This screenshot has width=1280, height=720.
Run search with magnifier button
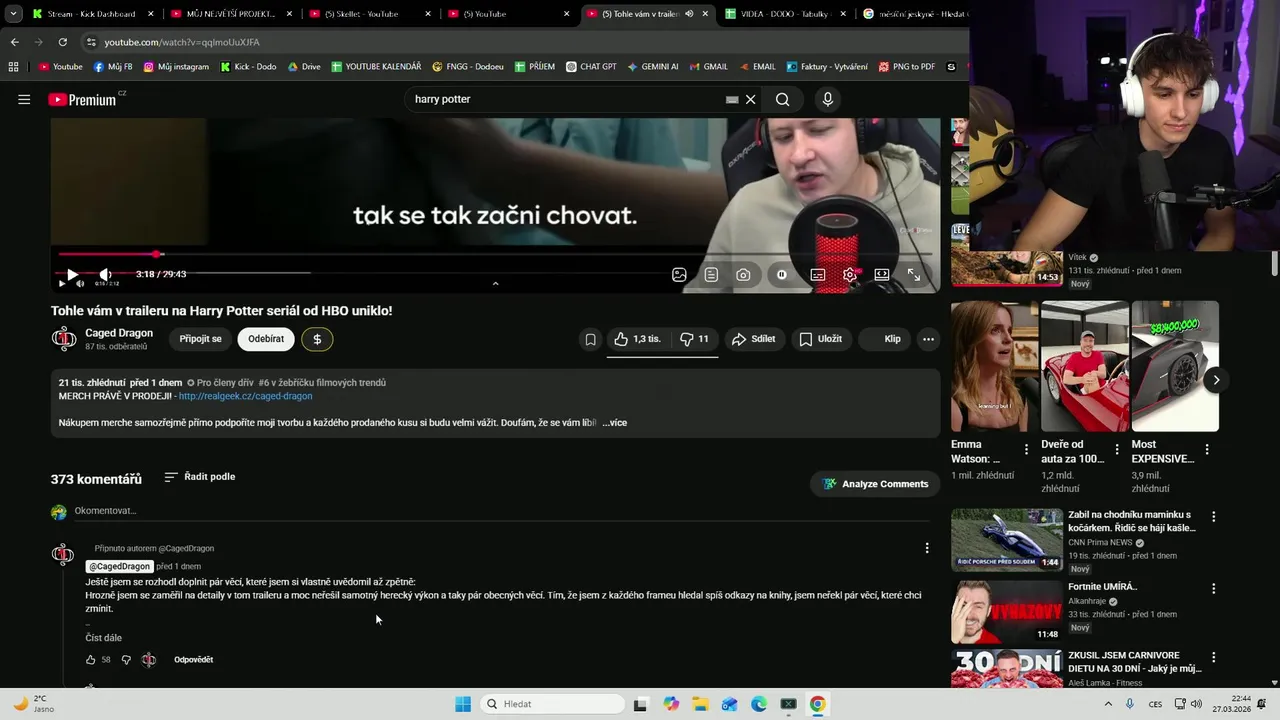point(782,99)
